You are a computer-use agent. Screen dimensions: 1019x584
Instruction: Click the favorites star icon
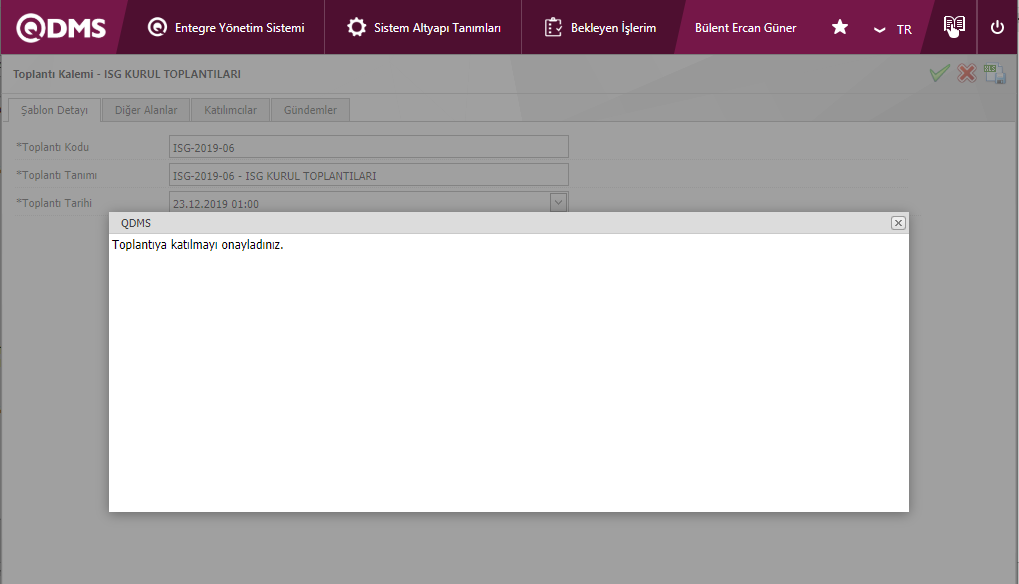(840, 27)
